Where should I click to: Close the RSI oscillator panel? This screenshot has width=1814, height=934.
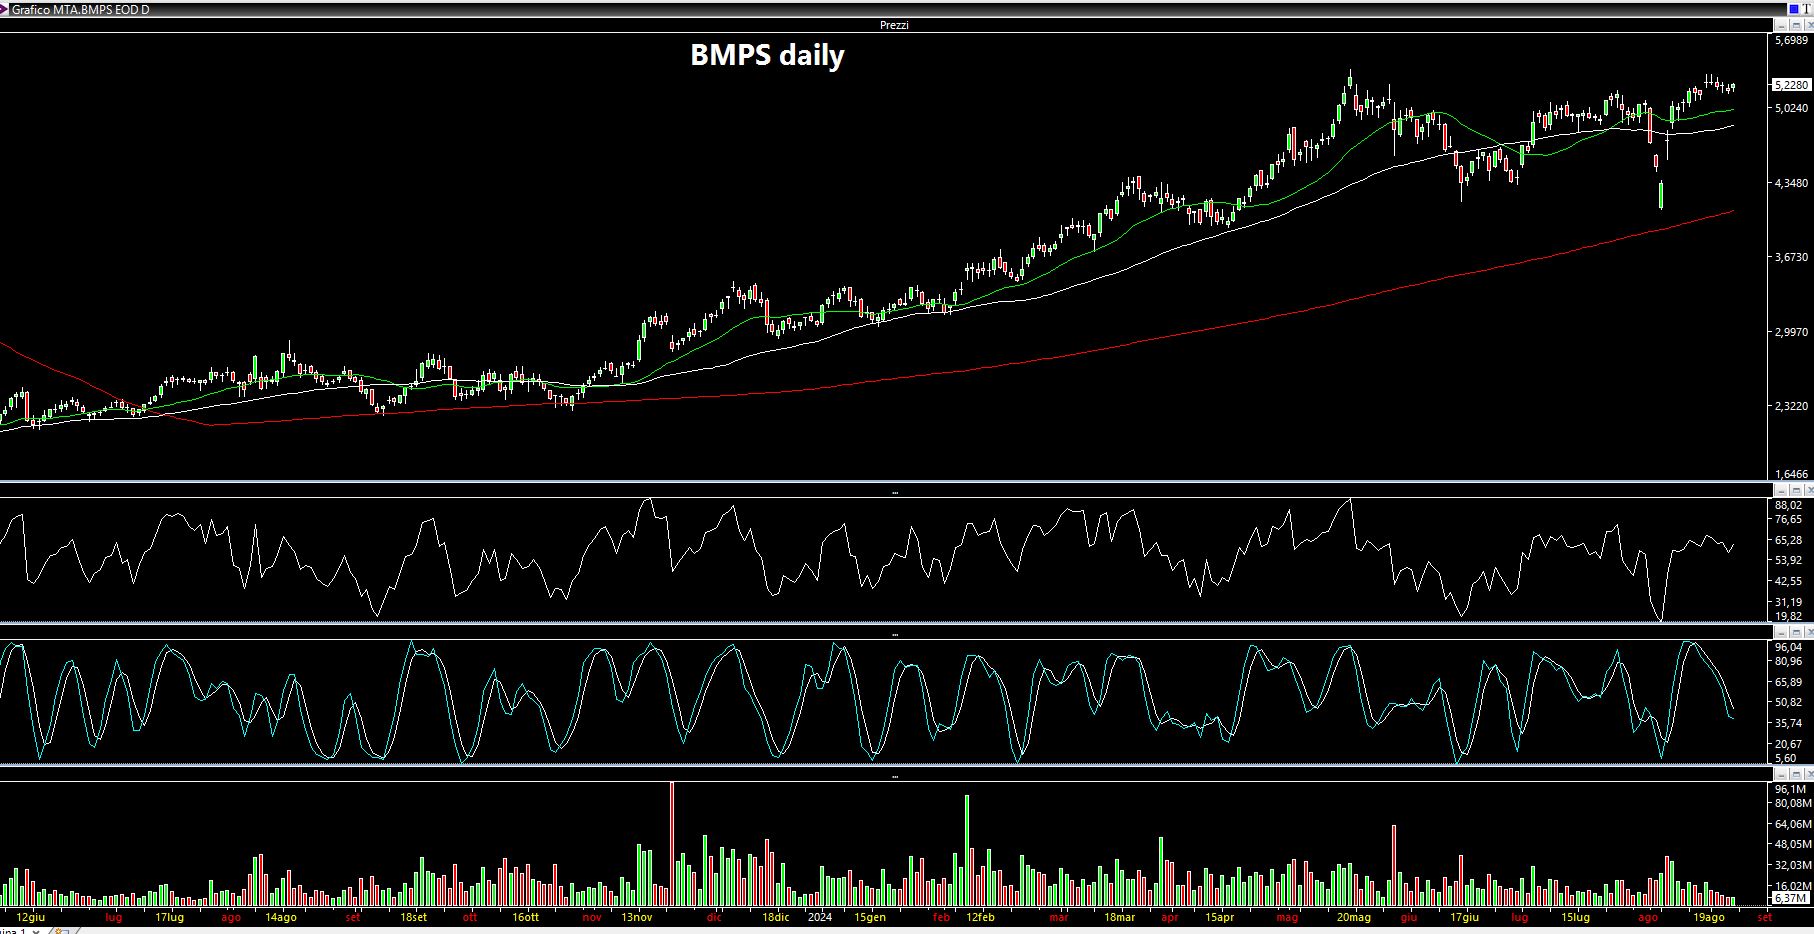[x=1808, y=490]
